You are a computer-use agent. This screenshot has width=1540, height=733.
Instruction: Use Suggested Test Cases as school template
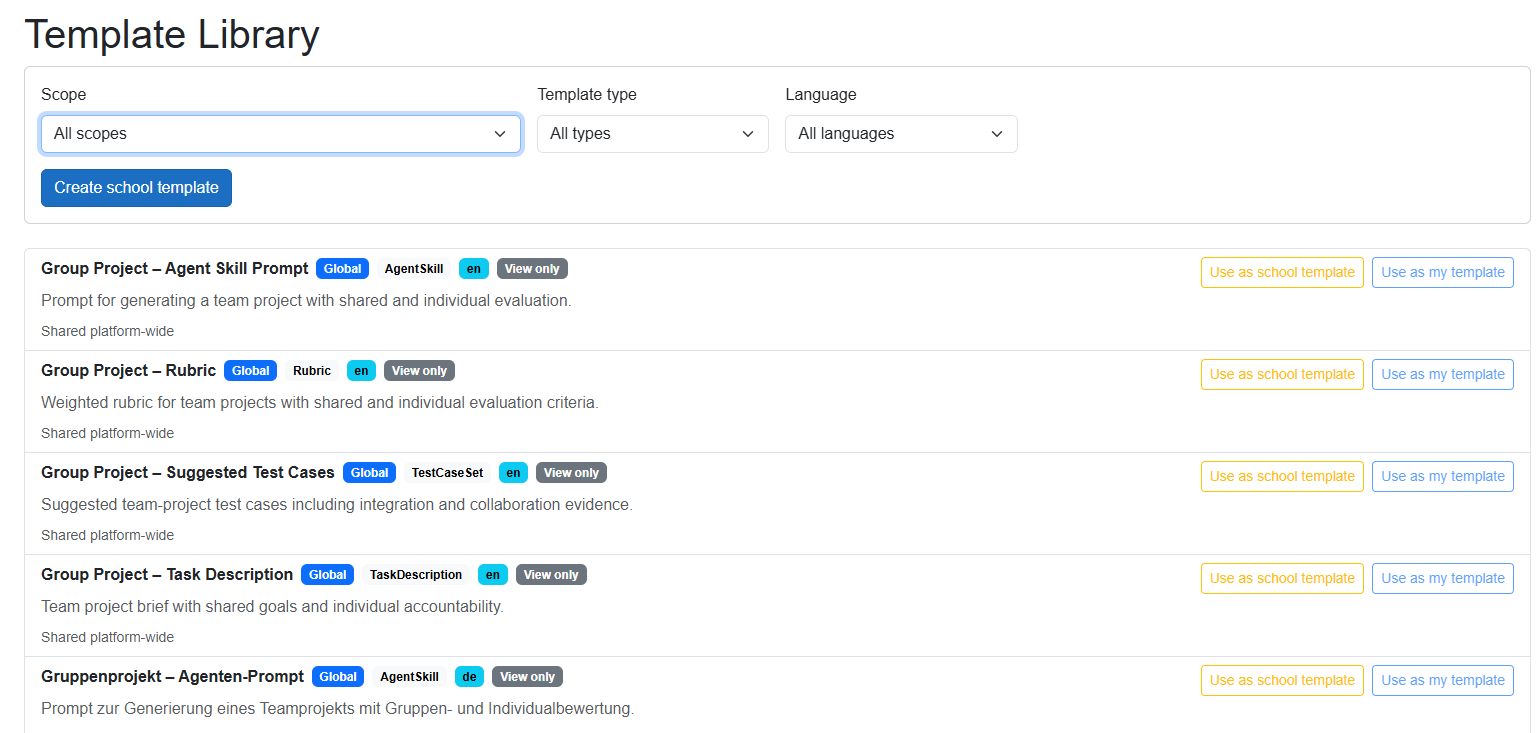tap(1282, 476)
